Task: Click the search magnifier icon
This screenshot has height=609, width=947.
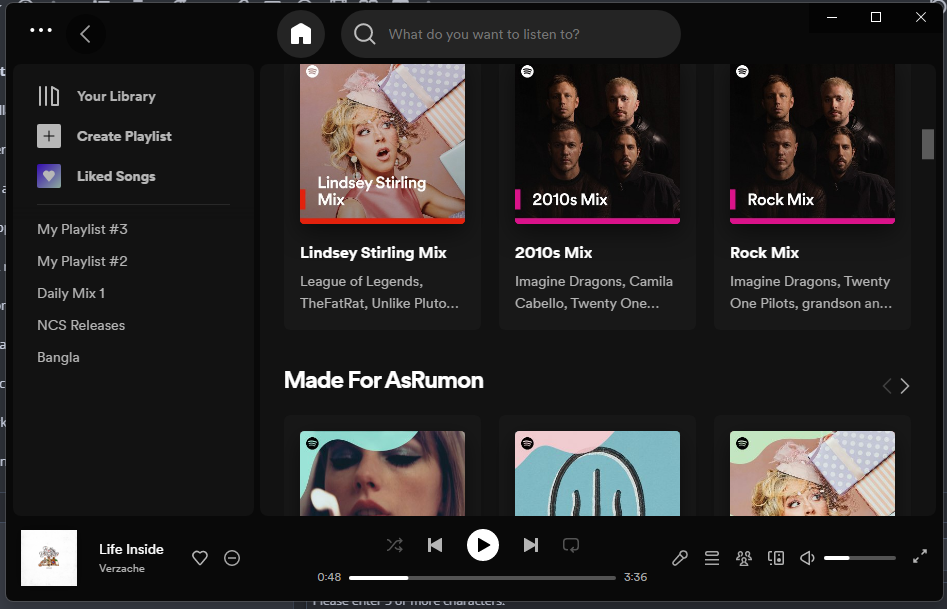Action: (x=364, y=34)
